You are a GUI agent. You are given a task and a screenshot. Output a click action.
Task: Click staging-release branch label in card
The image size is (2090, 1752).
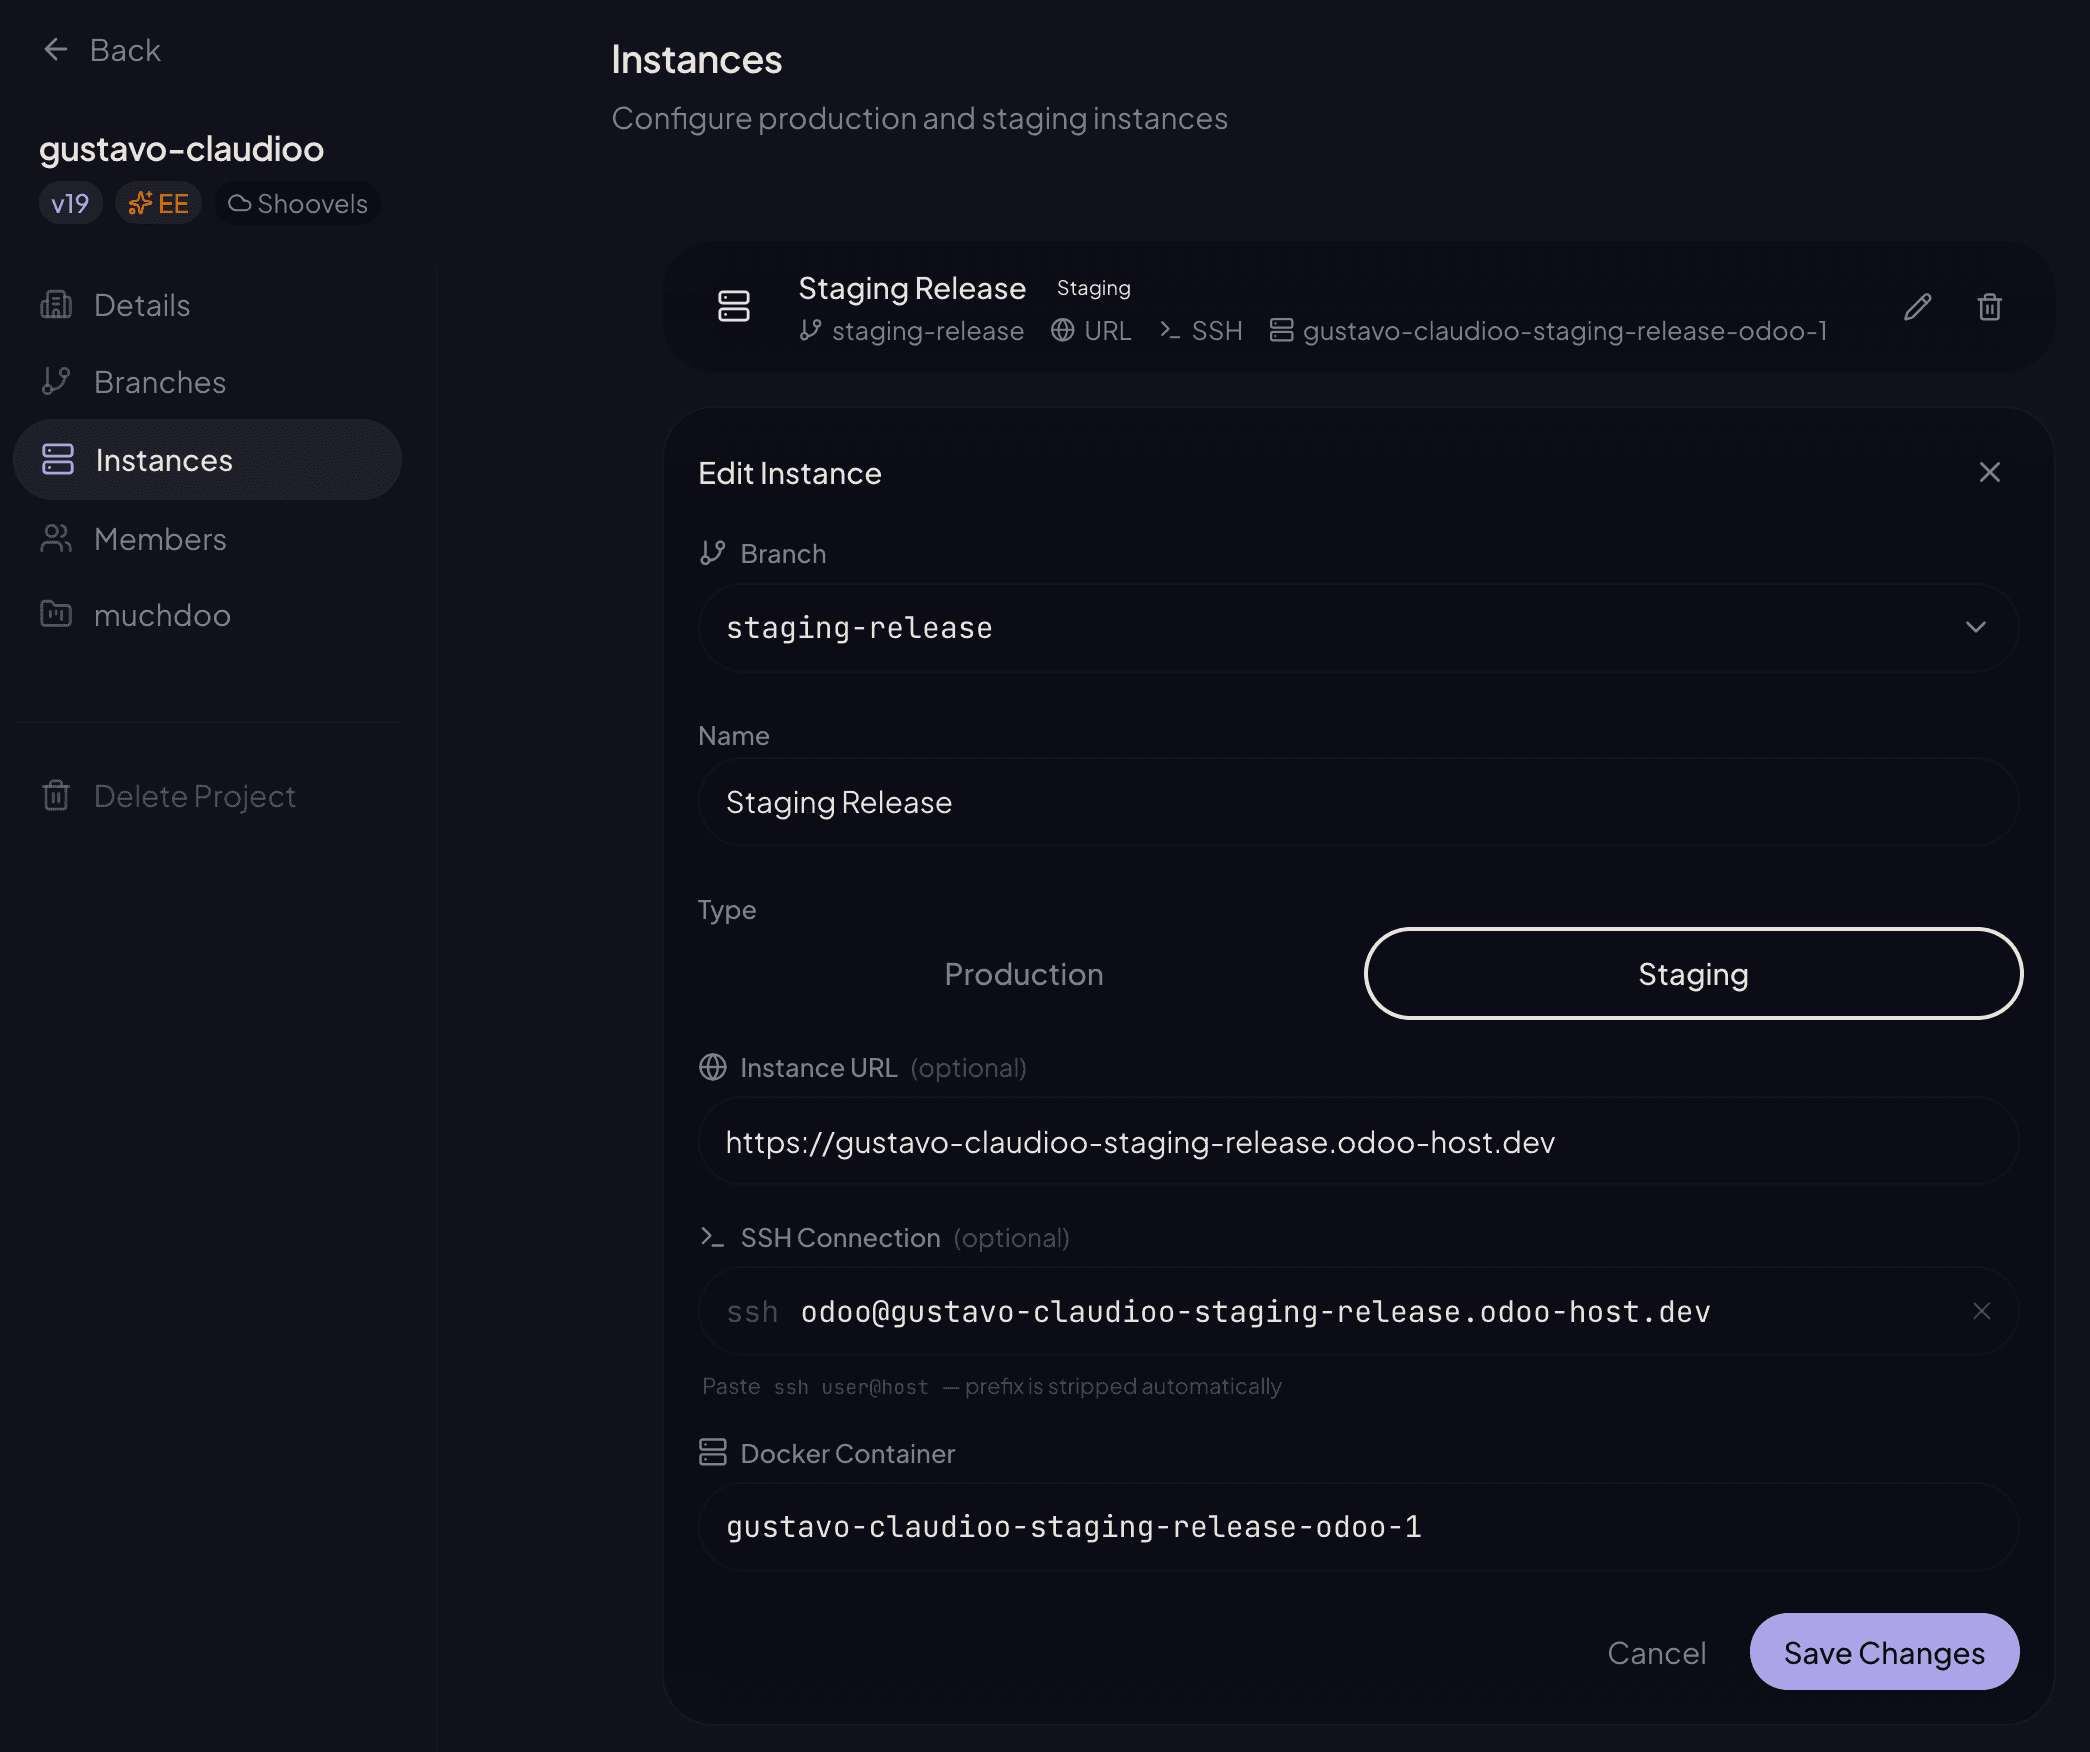[x=912, y=331]
